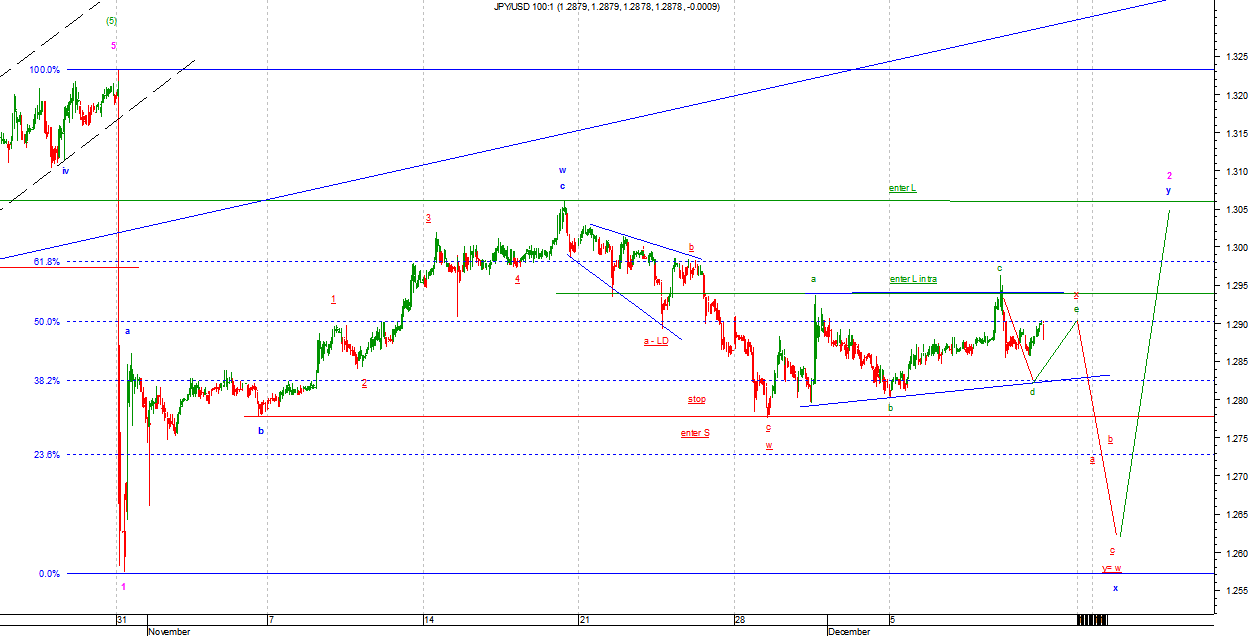Select the "a - LD" wave label
Viewport: 1250px width, 636px height.
coord(657,341)
